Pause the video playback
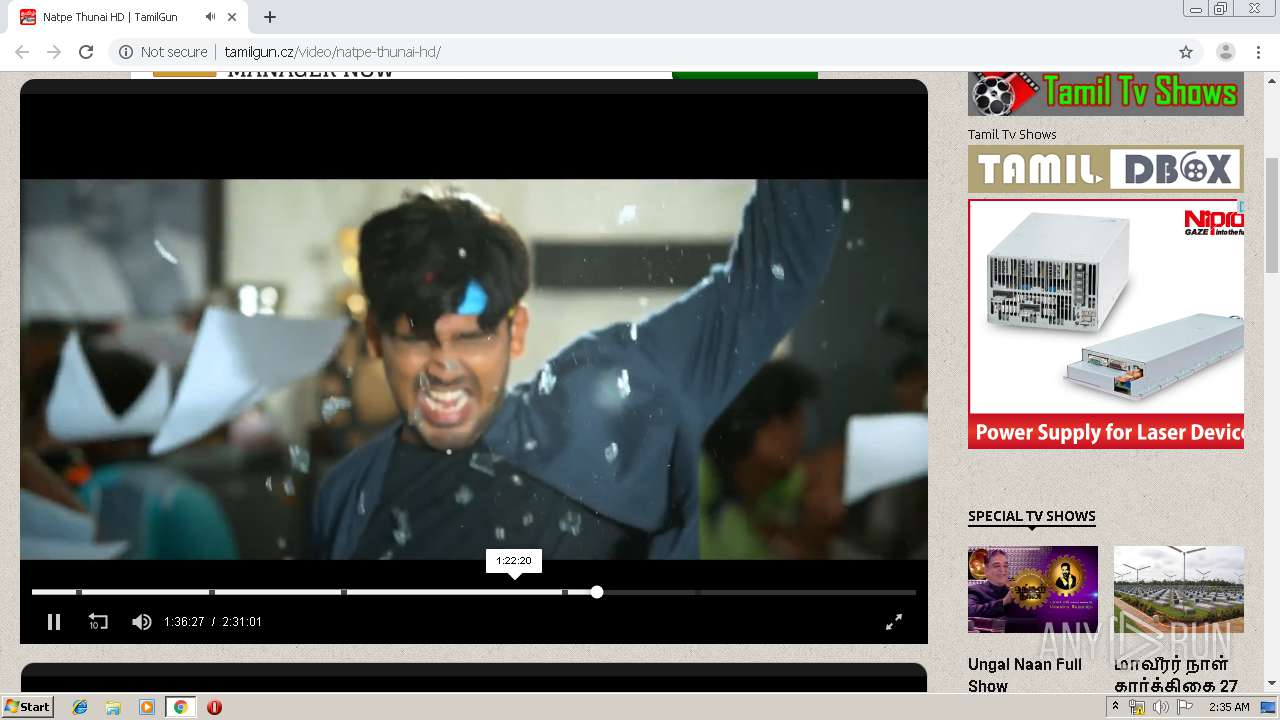The width and height of the screenshot is (1280, 720). point(54,622)
